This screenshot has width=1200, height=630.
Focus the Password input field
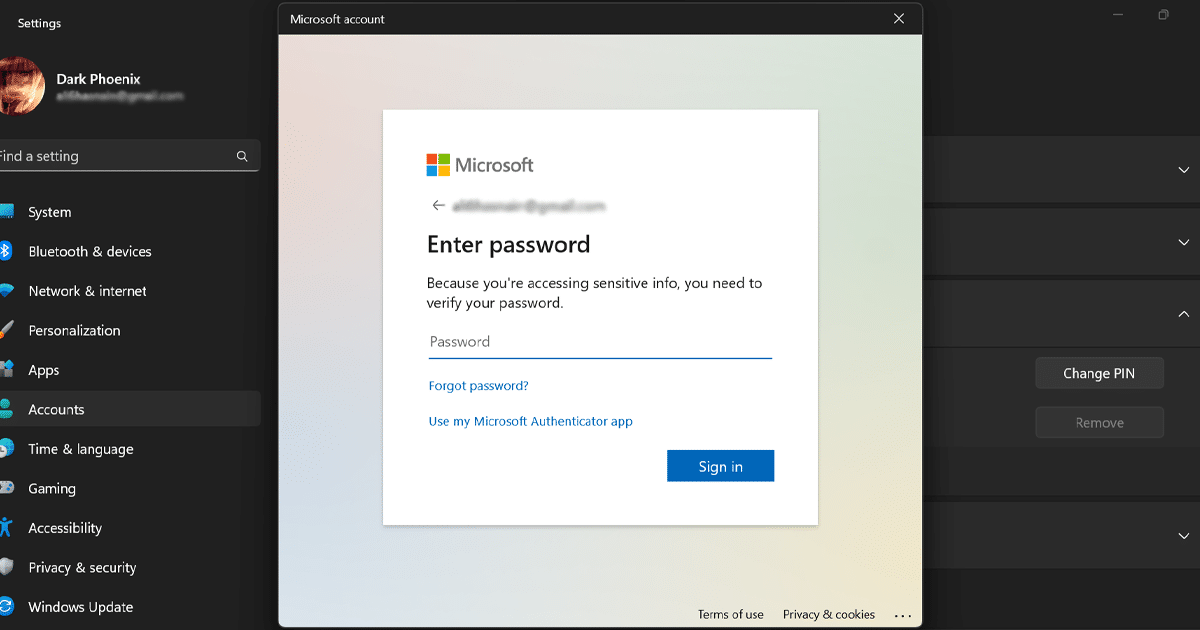pyautogui.click(x=600, y=342)
